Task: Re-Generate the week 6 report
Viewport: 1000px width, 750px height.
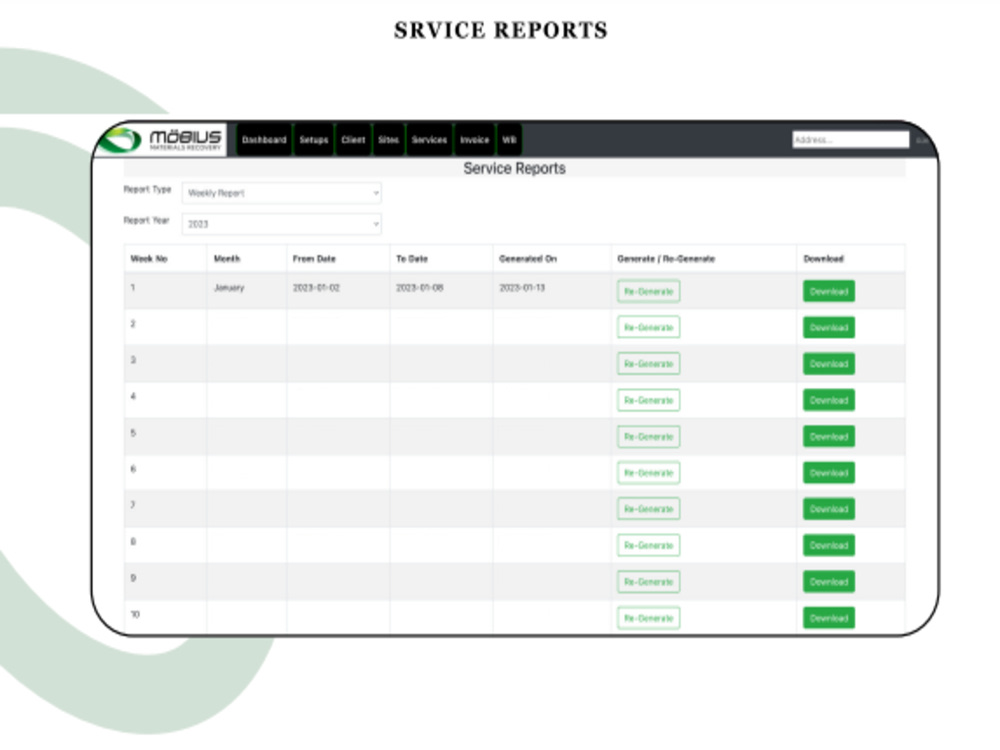Action: pos(649,473)
